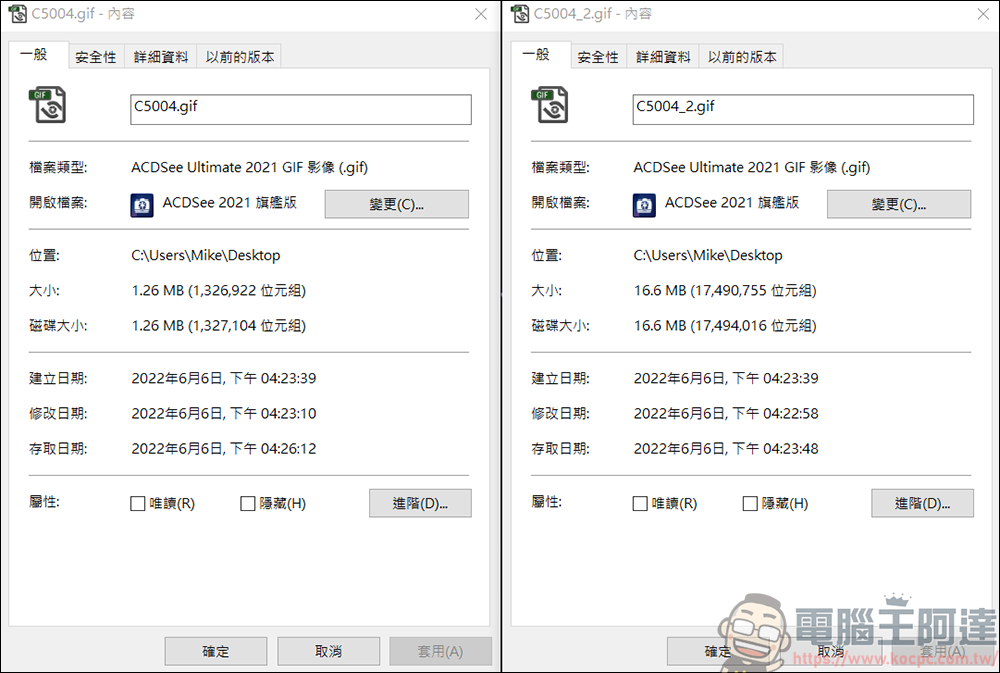Switch to 安全性 tab in C5004.gif window
The width and height of the screenshot is (1000, 673).
tap(96, 57)
